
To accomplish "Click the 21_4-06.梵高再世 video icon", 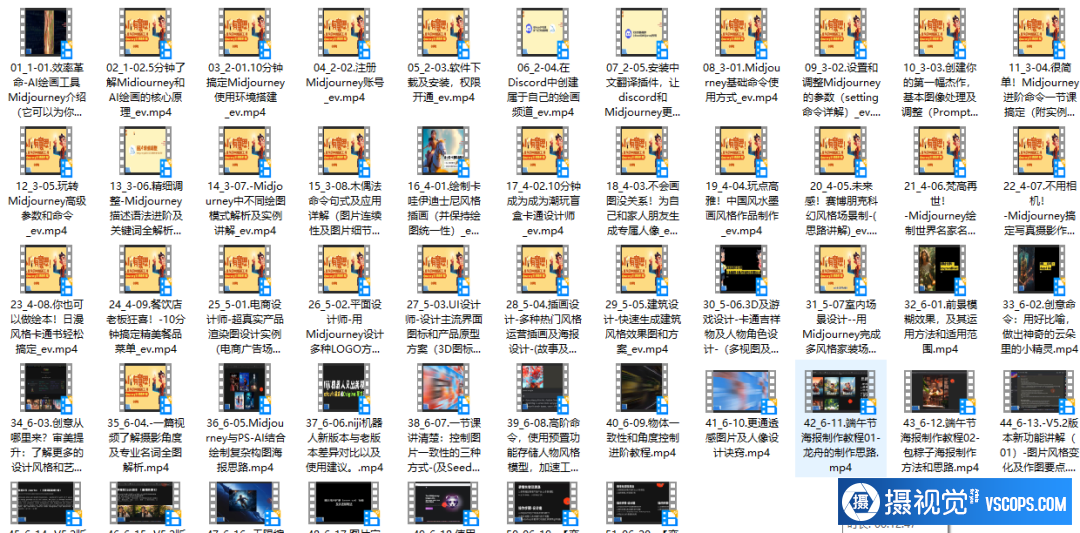I will (941, 149).
